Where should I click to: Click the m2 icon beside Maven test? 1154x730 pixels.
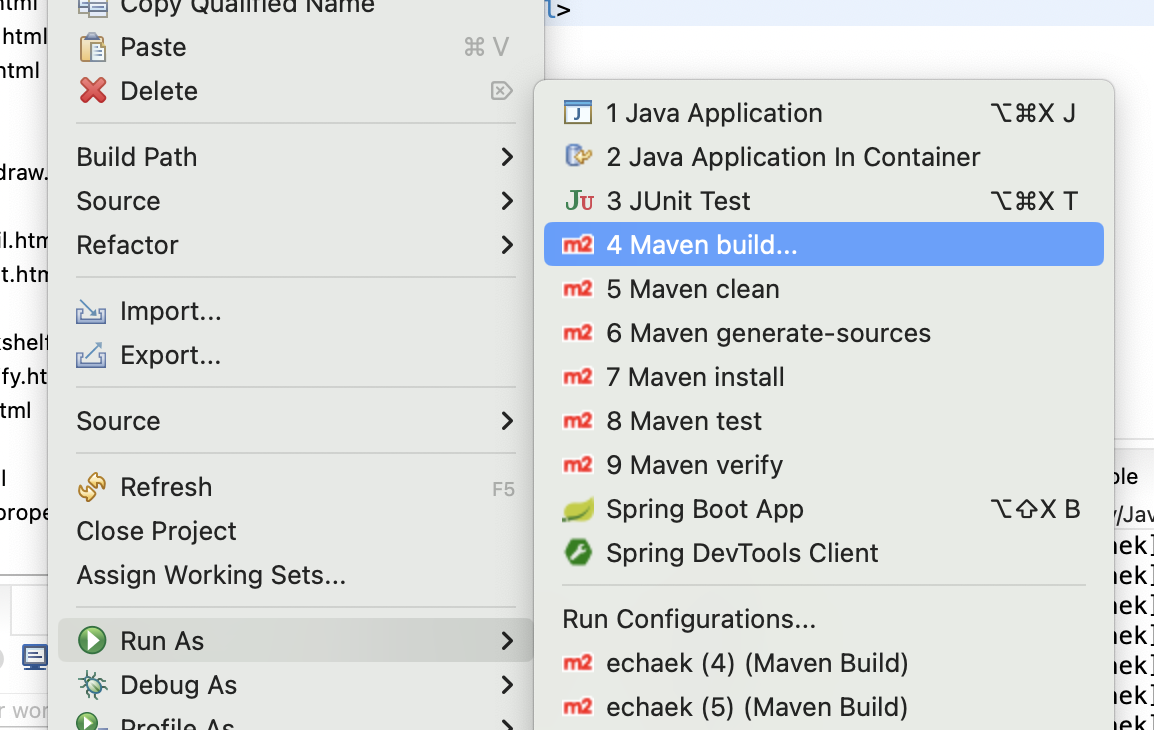[578, 420]
